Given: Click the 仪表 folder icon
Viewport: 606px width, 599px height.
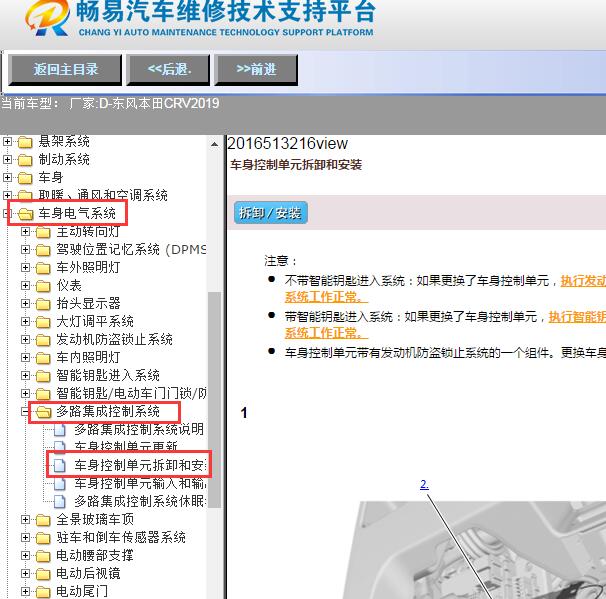Looking at the screenshot, I should (43, 286).
